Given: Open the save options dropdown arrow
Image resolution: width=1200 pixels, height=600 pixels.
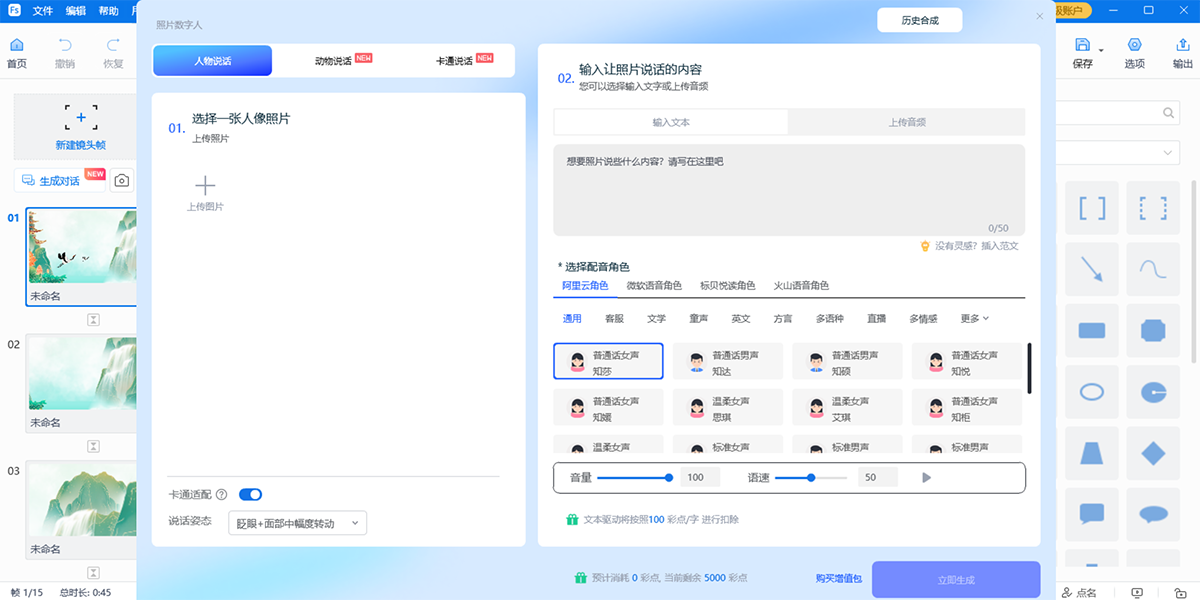Looking at the screenshot, I should click(1100, 52).
